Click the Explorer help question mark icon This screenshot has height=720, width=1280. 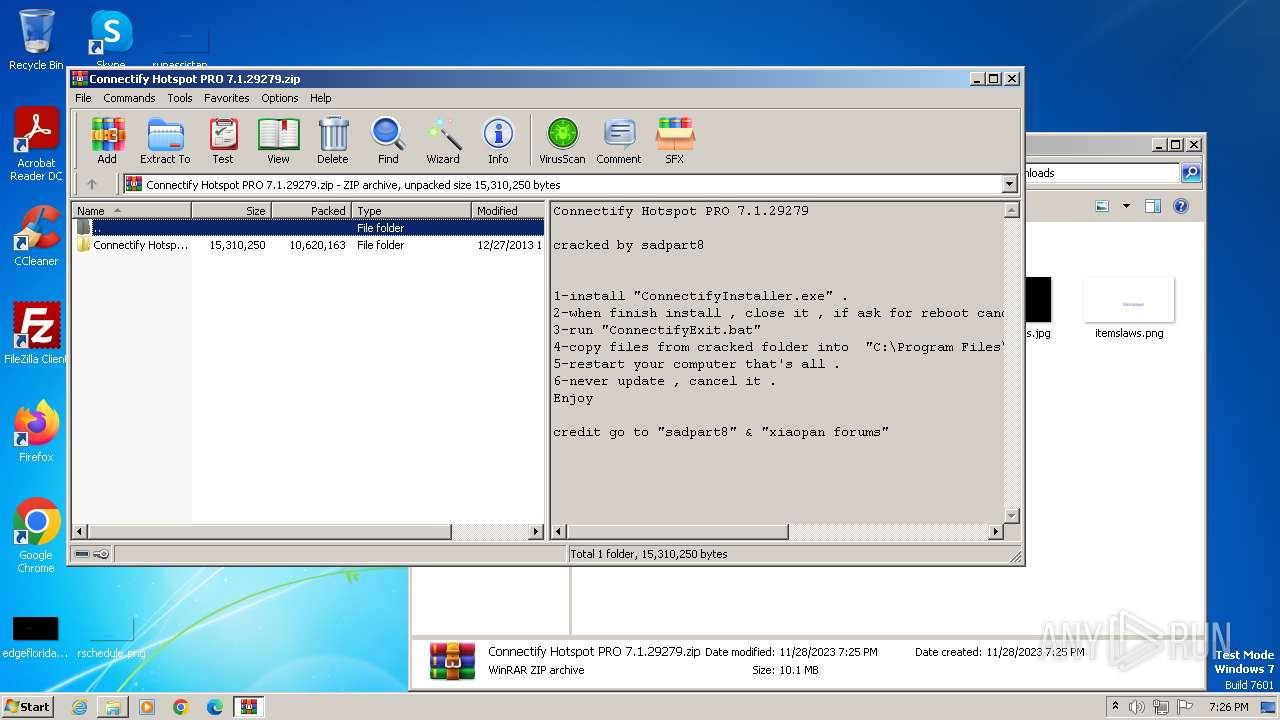click(1180, 206)
